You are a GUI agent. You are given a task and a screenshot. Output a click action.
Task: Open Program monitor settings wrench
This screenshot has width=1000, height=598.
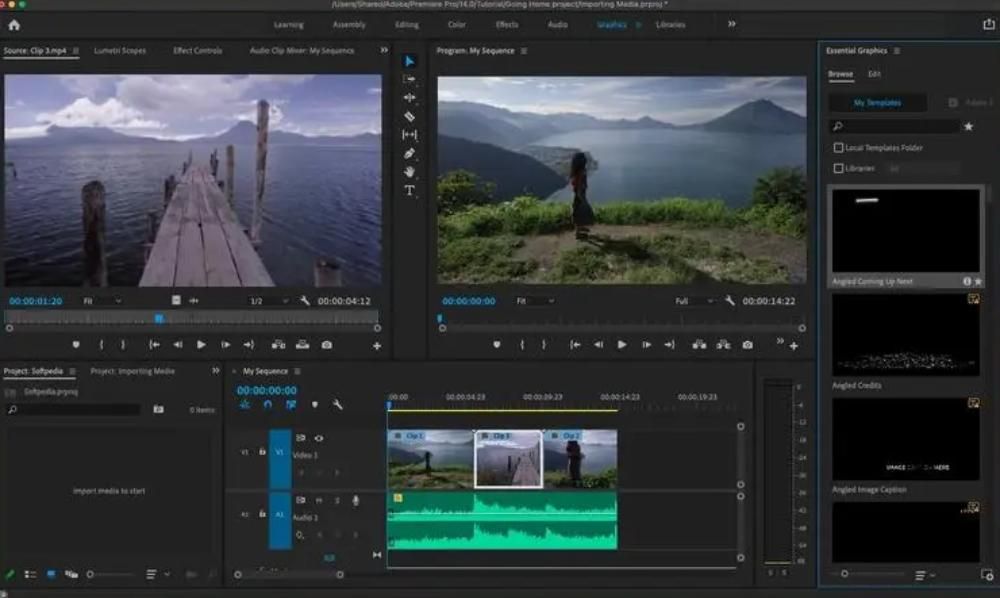pyautogui.click(x=730, y=300)
